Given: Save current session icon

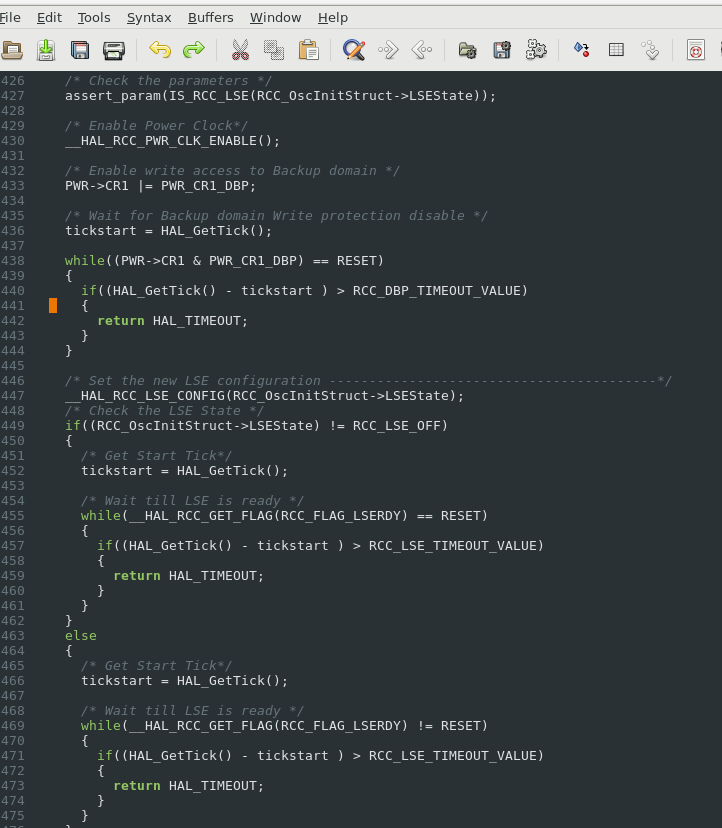Looking at the screenshot, I should pos(502,50).
